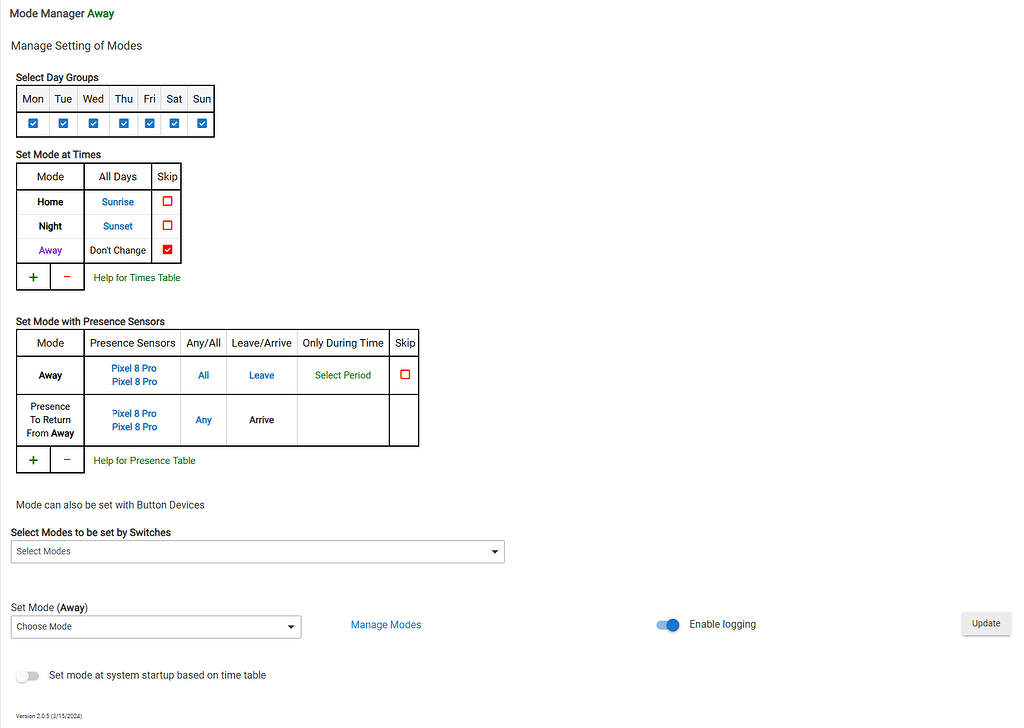This screenshot has height=728, width=1024.
Task: Click the minus icon below the Presence table
Action: [x=67, y=460]
